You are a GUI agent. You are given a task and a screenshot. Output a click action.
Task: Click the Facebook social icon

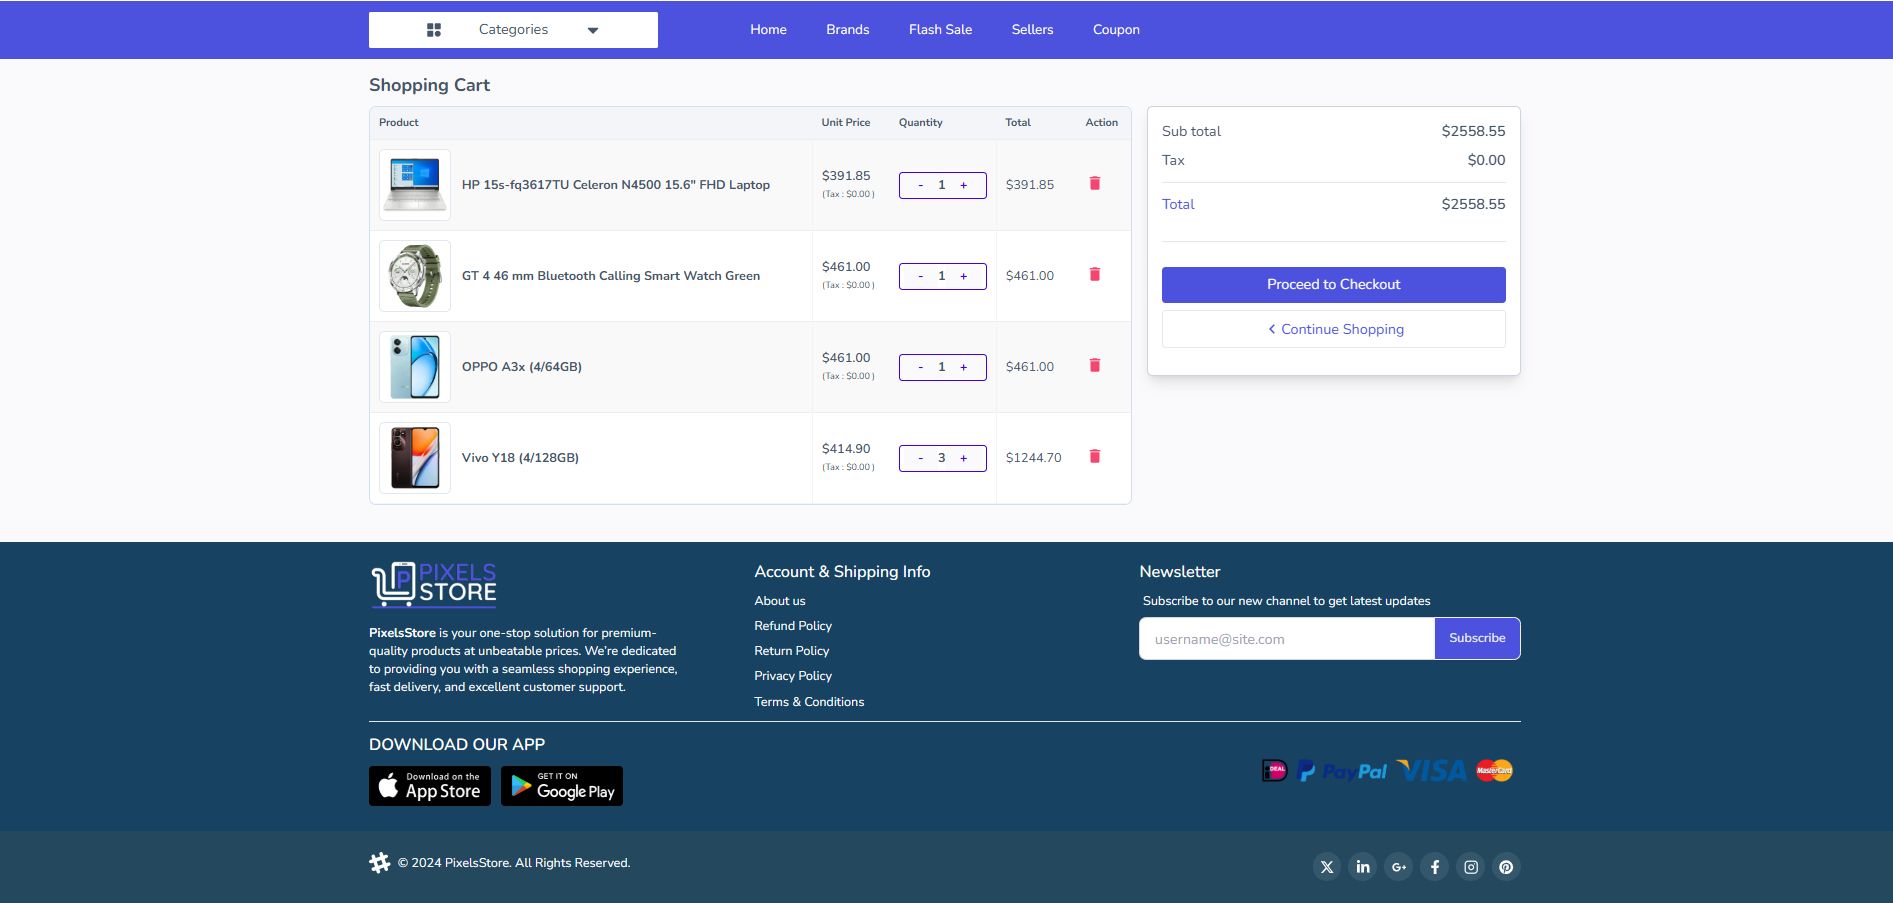pos(1434,867)
